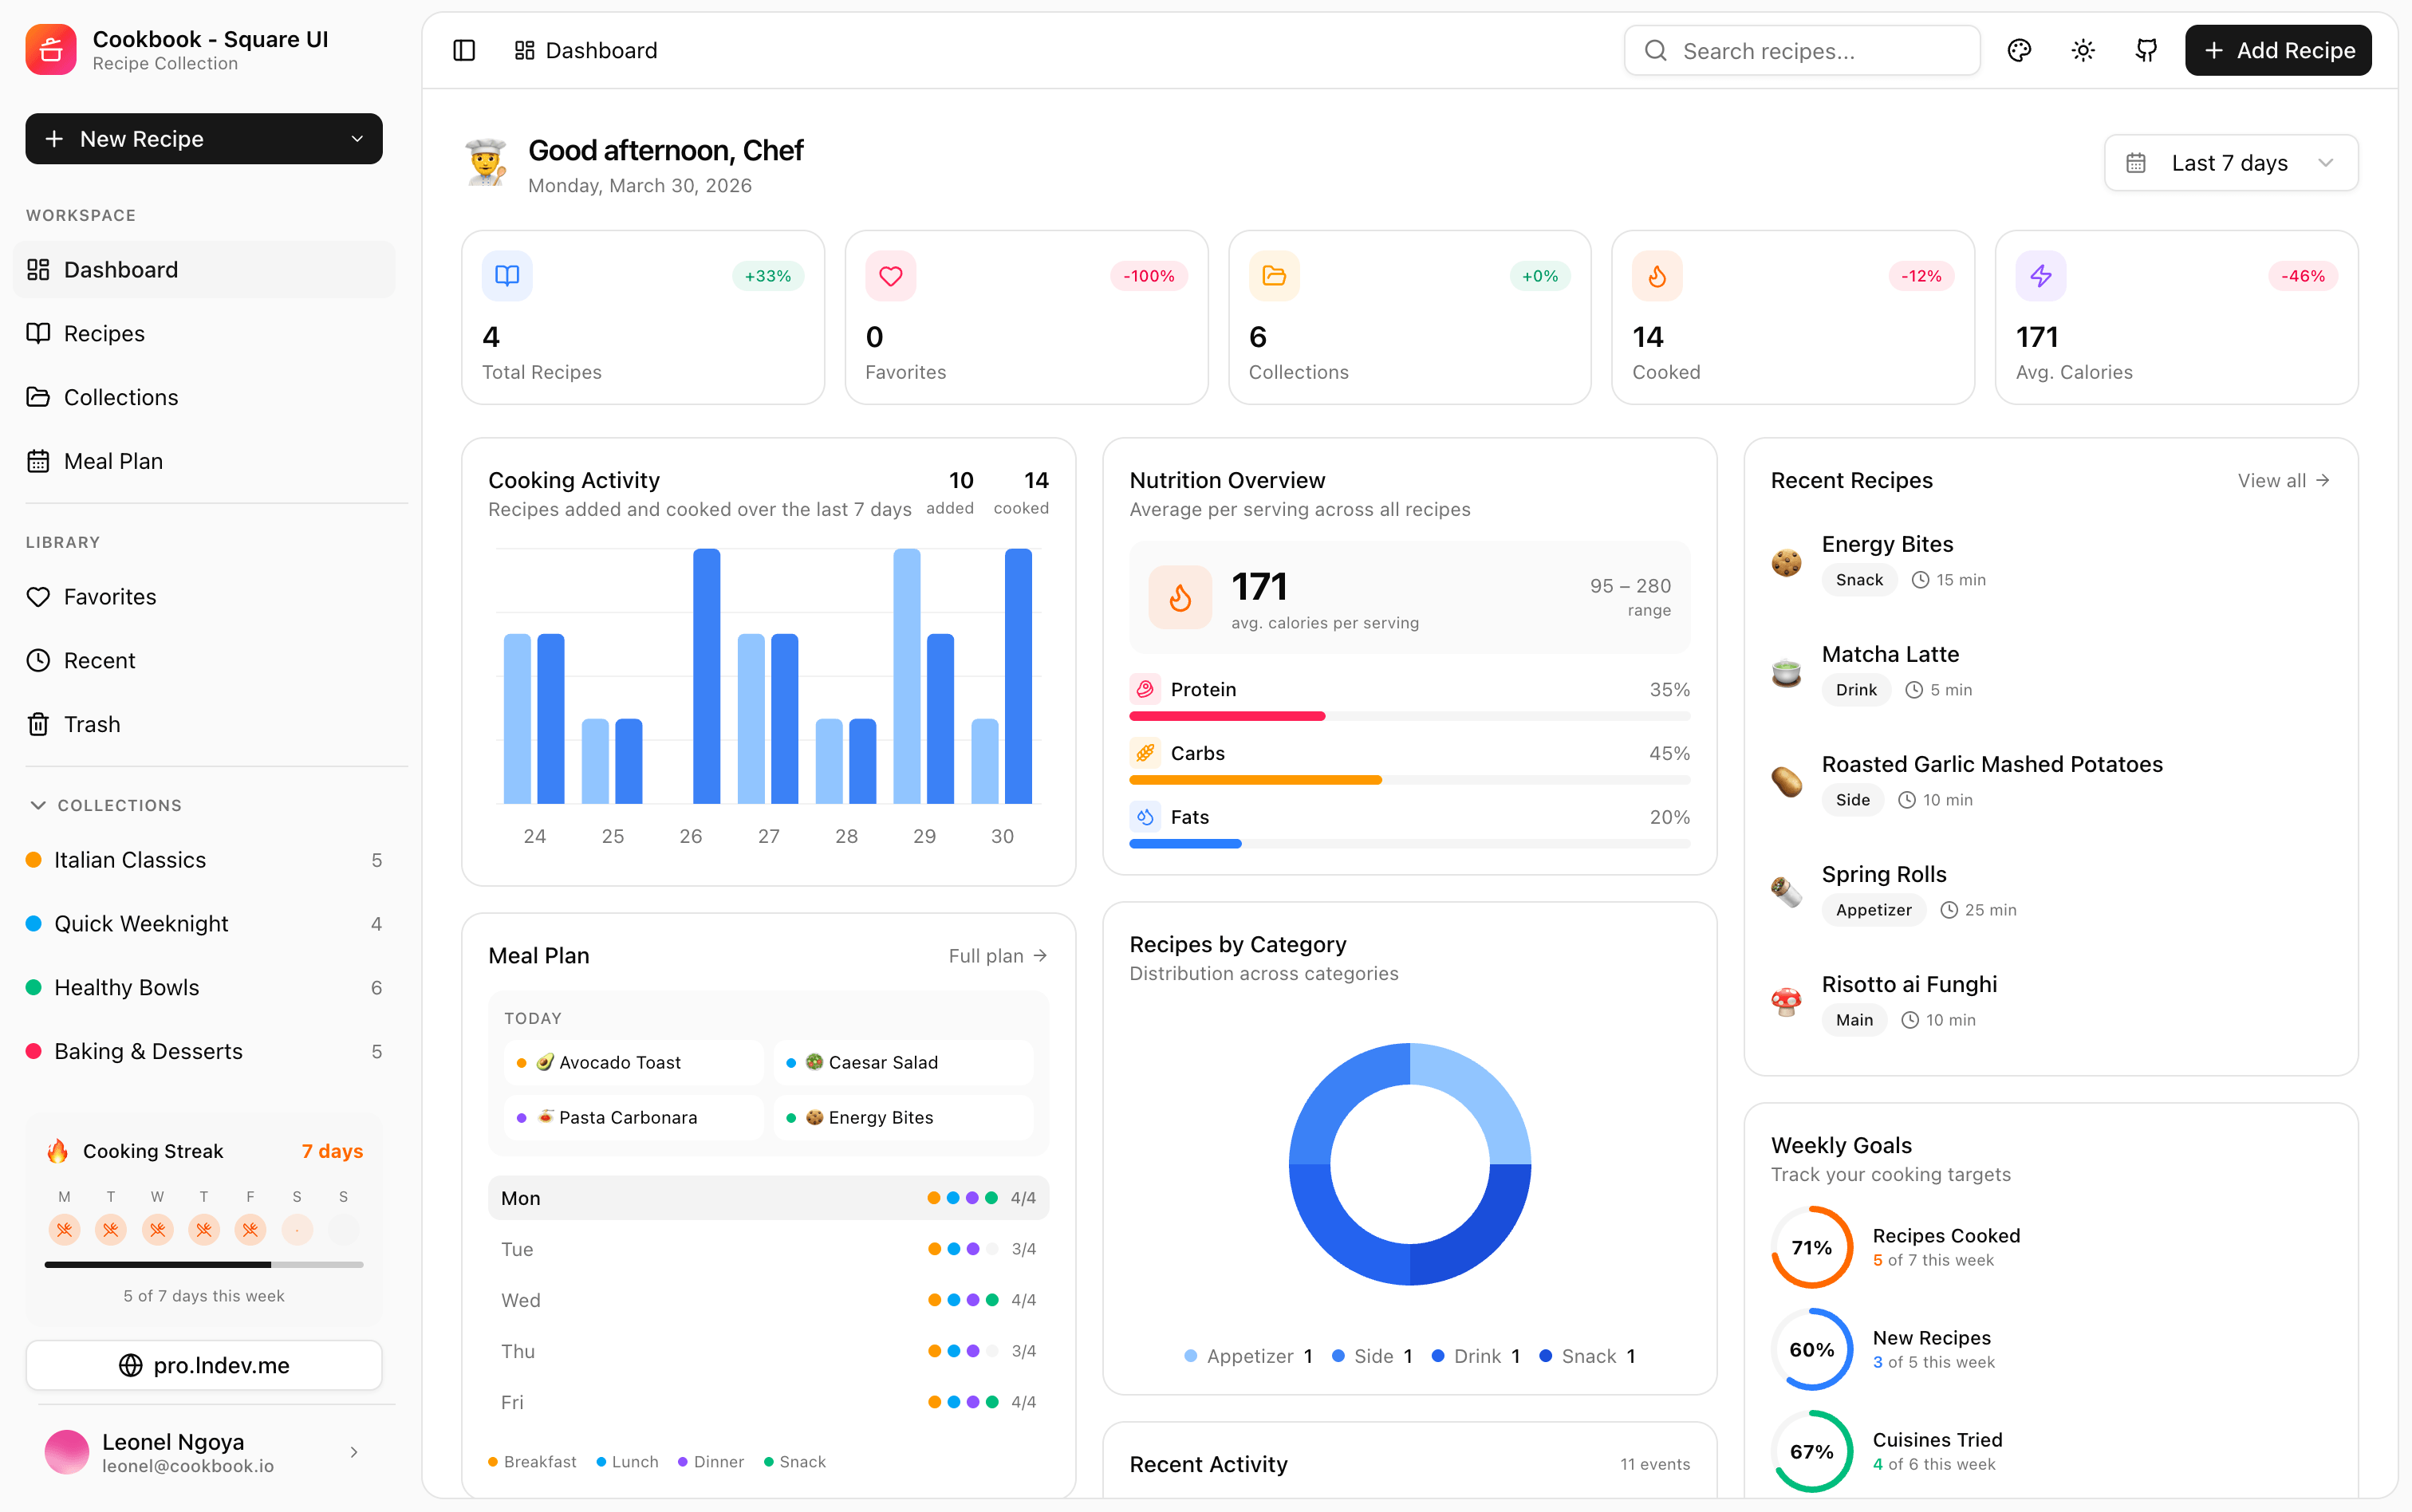Click the Cooking Streak weekly progress bar
This screenshot has height=1512, width=2412.
pos(204,1265)
